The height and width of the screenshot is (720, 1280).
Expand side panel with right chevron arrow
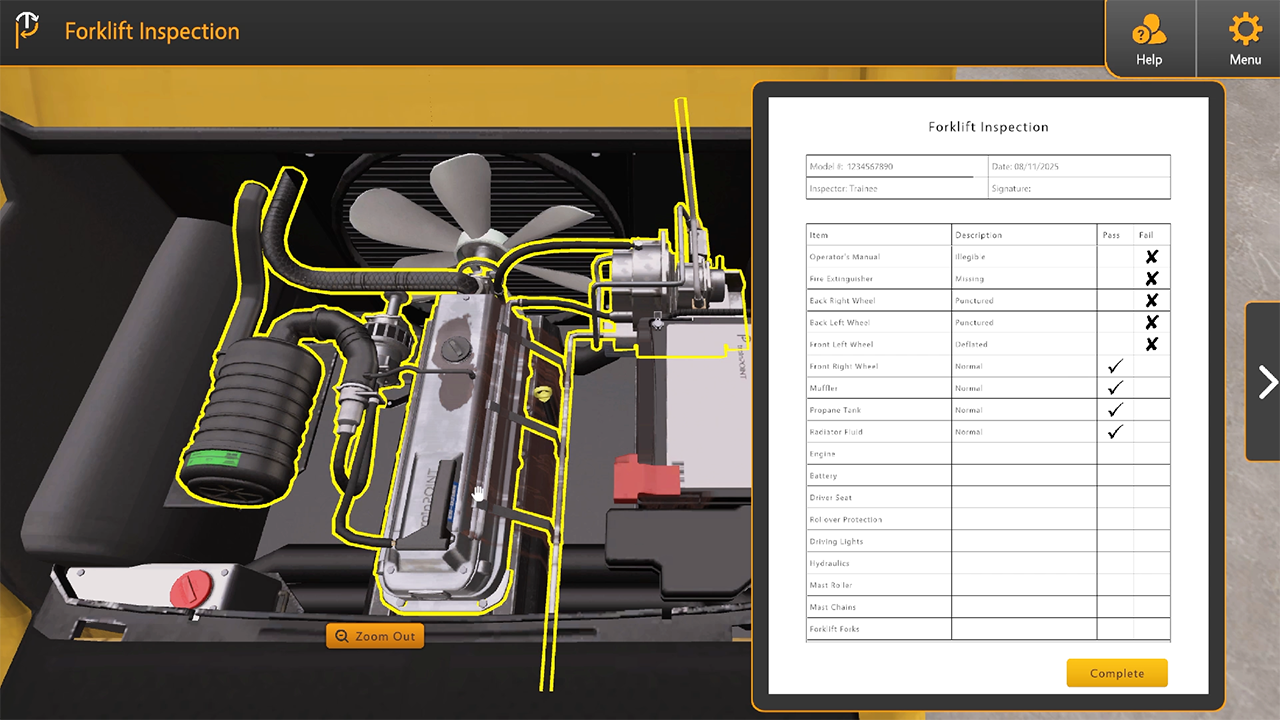1266,382
